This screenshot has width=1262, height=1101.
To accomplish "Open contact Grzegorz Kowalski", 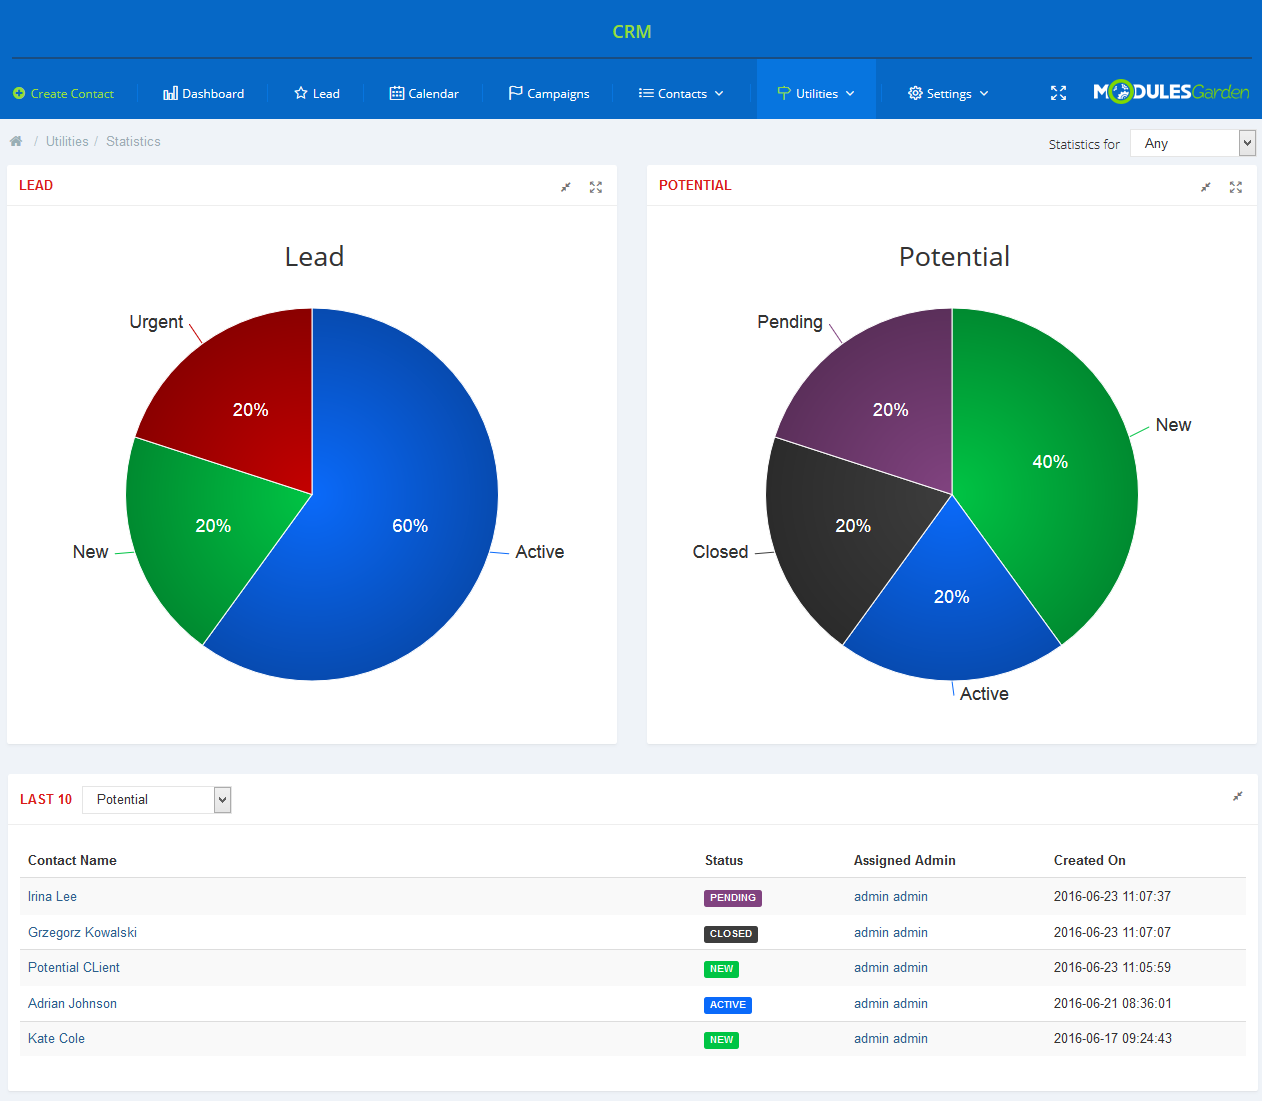I will pyautogui.click(x=82, y=932).
